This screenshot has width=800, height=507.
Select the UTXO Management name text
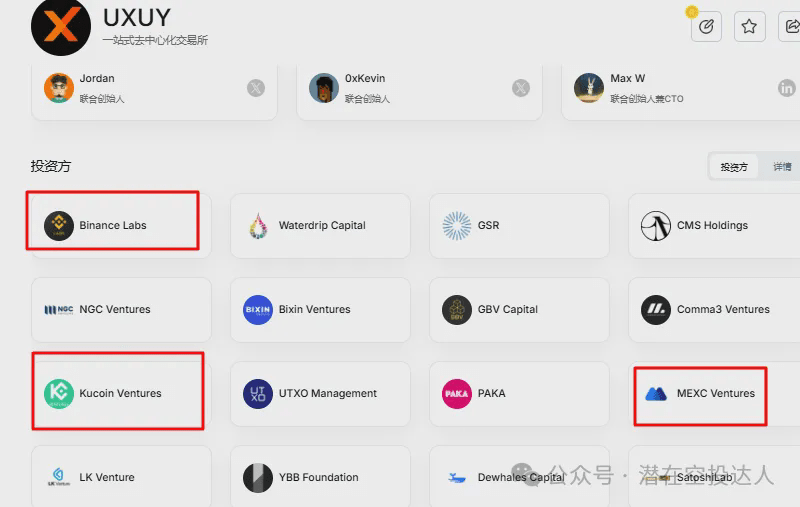(x=328, y=394)
